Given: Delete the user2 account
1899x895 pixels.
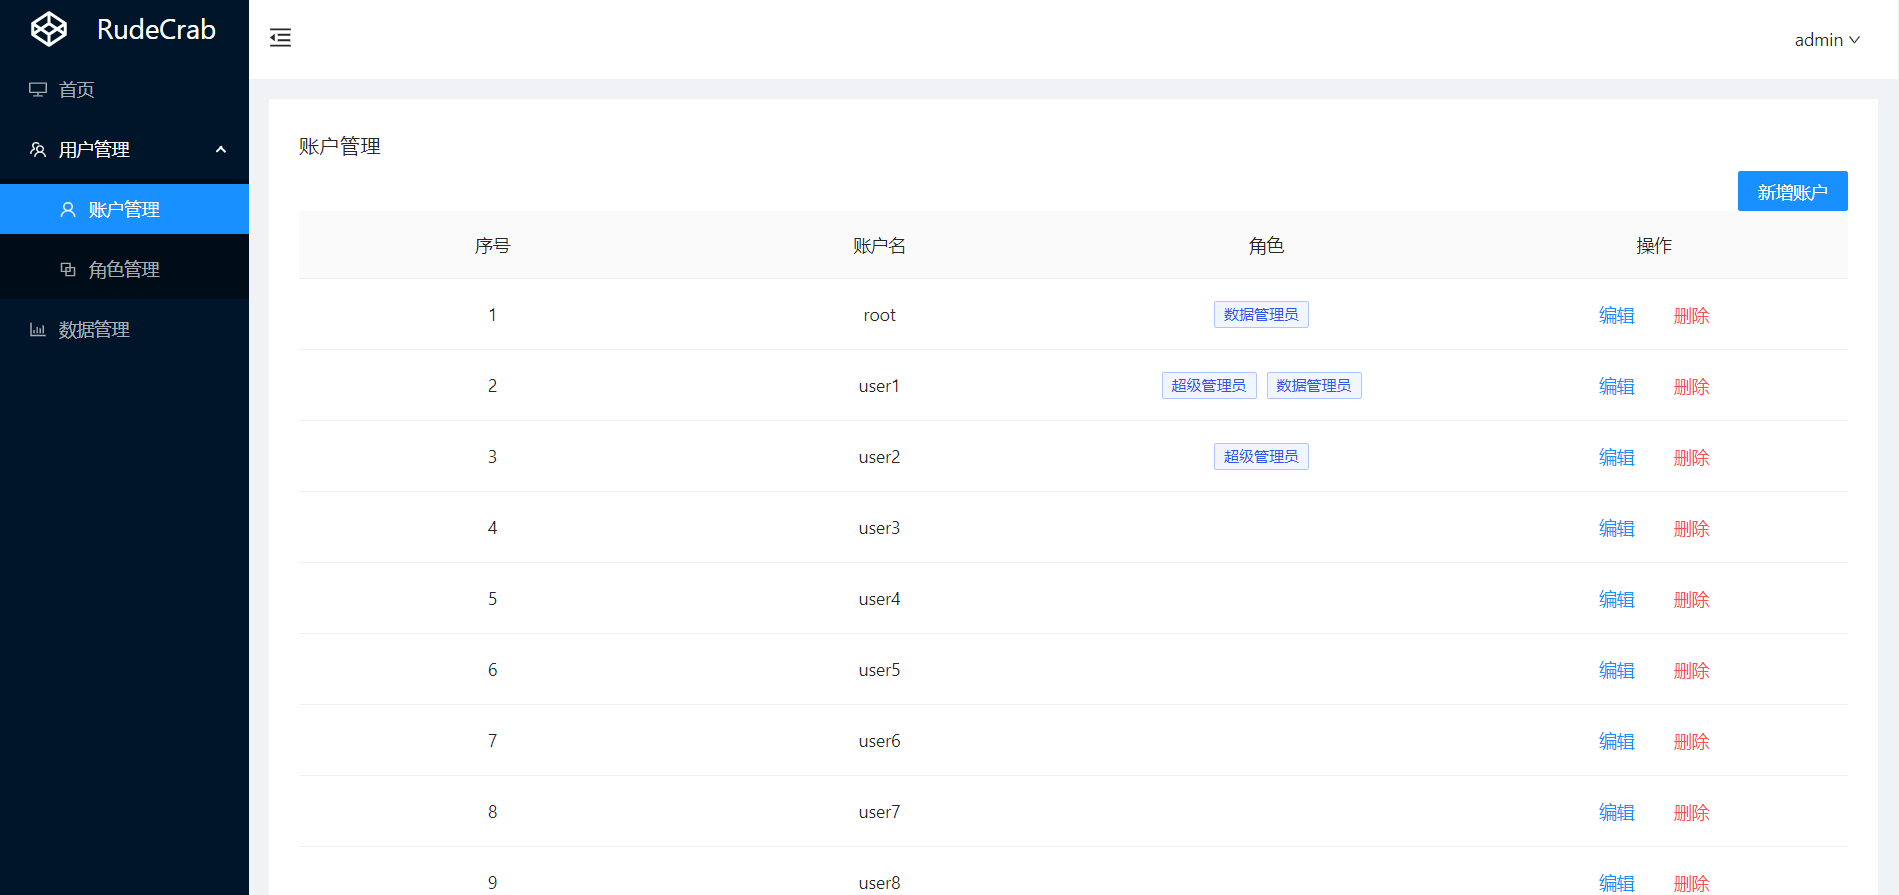Looking at the screenshot, I should coord(1691,457).
